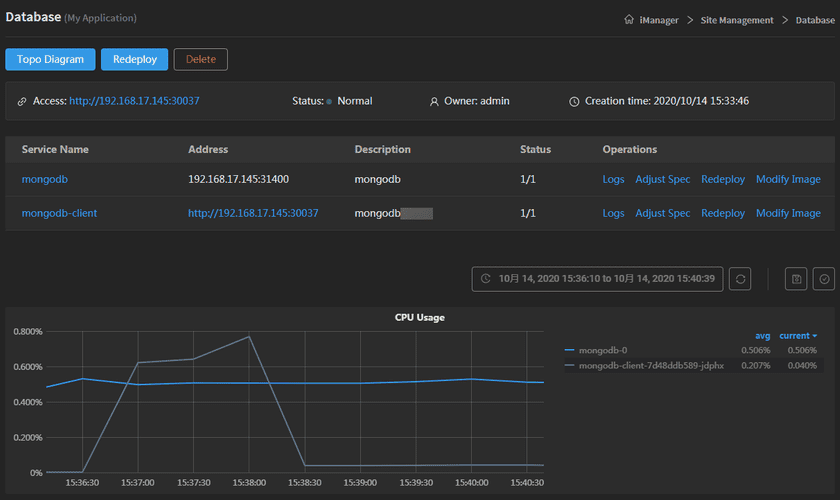The width and height of the screenshot is (840, 500).
Task: Click Modify Image for mongodb-client
Action: click(788, 213)
